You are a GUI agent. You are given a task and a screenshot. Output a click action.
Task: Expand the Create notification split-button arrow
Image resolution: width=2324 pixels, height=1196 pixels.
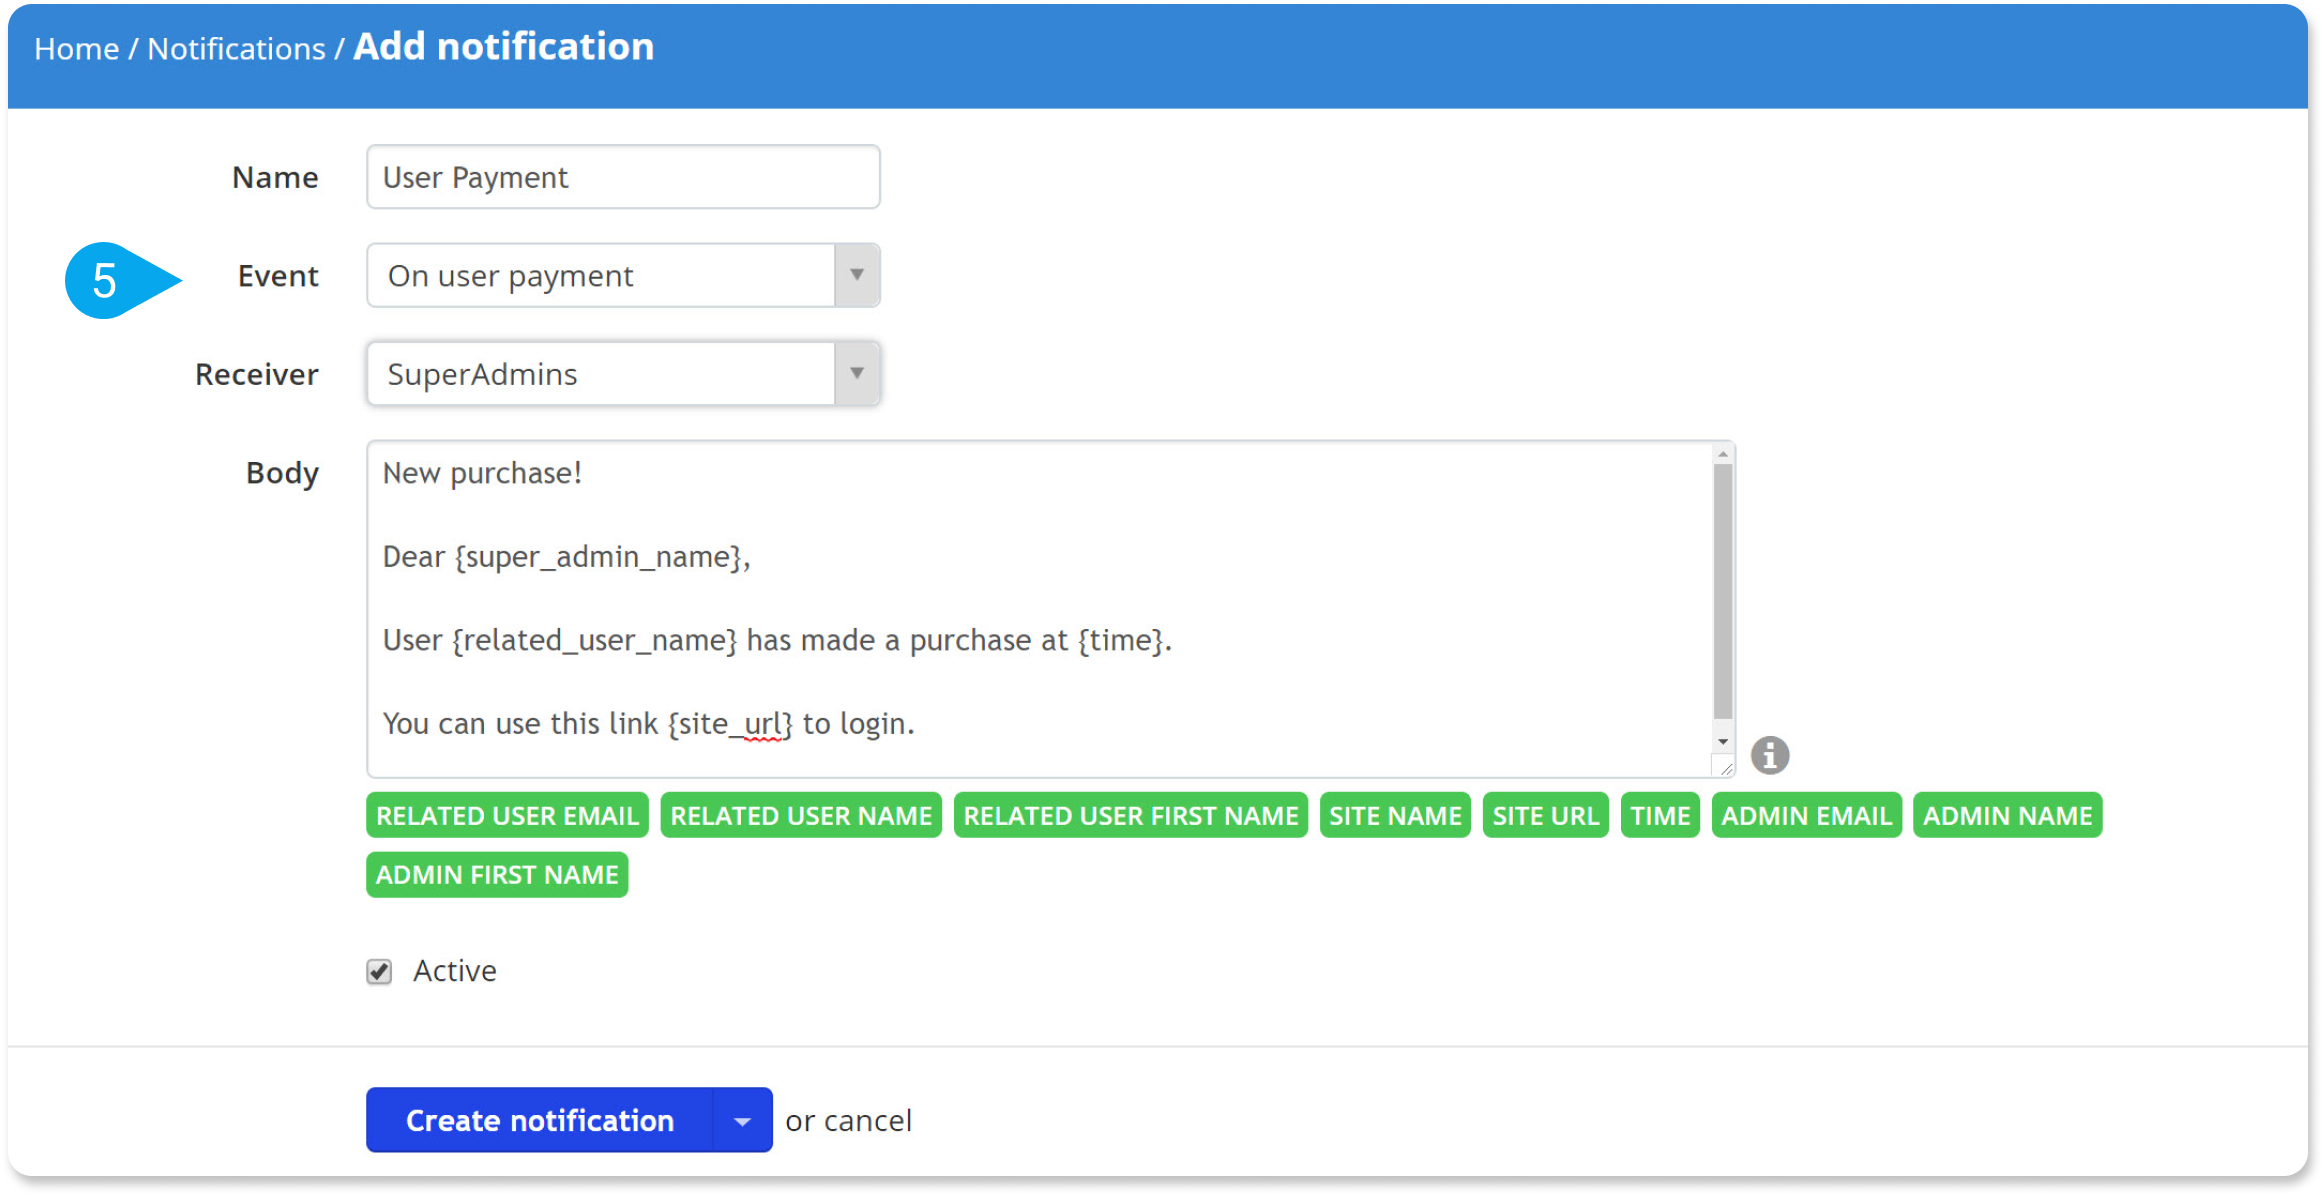tap(742, 1121)
